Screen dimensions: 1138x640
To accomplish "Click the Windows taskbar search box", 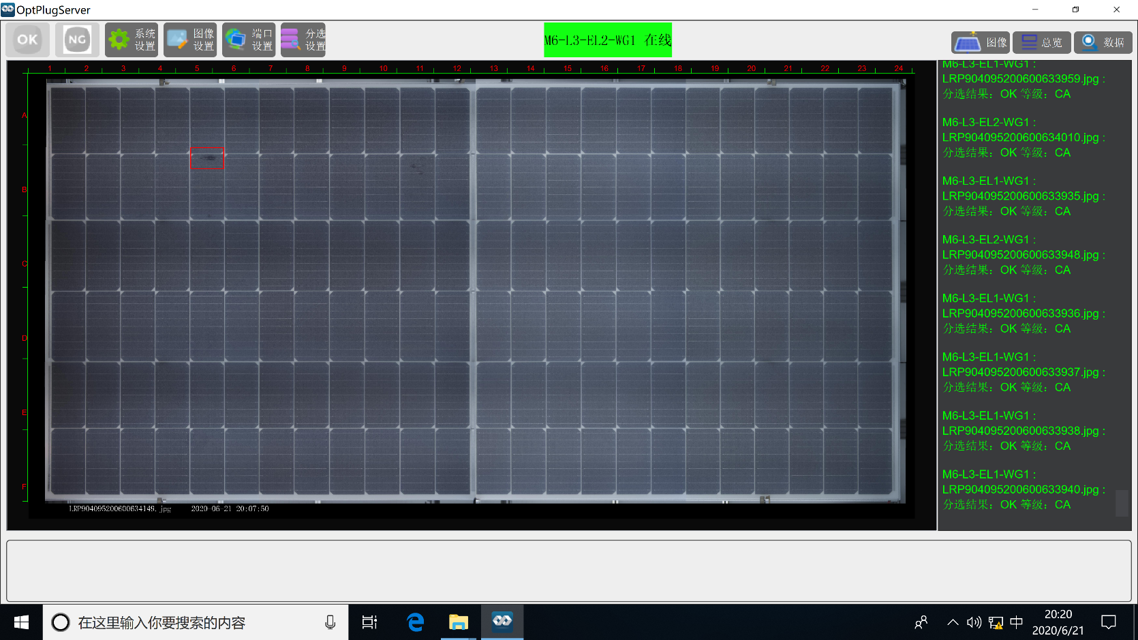I will pyautogui.click(x=195, y=622).
